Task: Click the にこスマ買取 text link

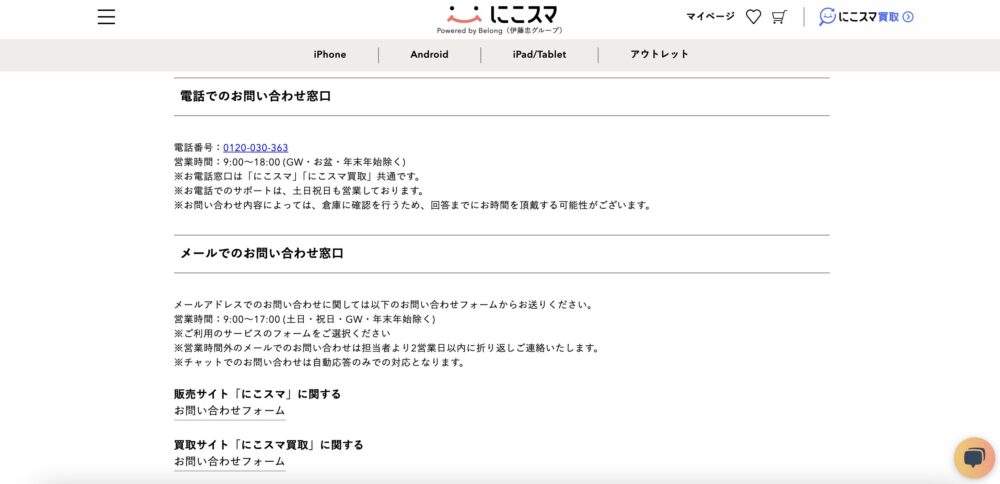Action: (868, 17)
